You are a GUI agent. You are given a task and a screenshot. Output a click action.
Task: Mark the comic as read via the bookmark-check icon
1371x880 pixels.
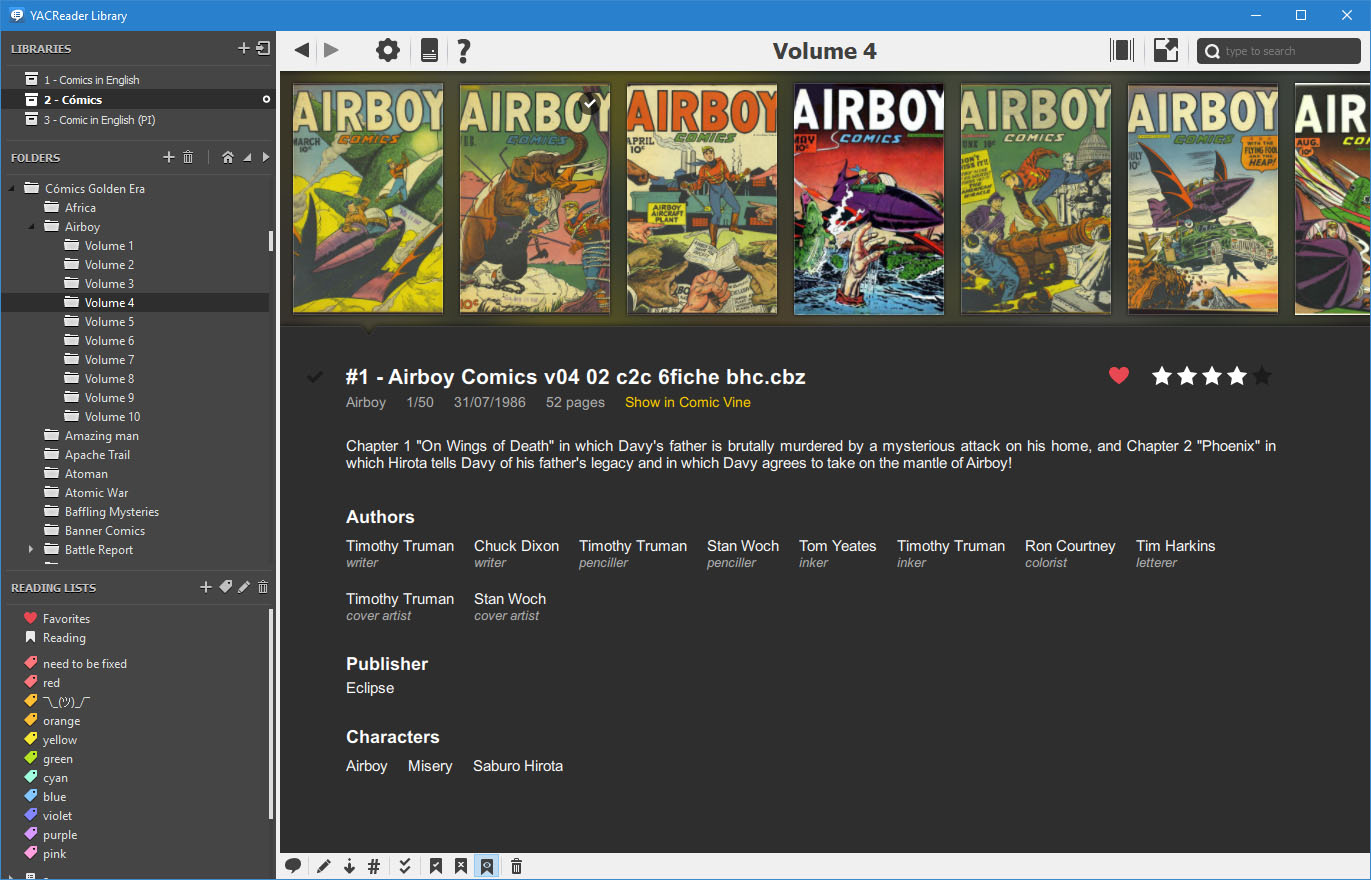[x=436, y=866]
